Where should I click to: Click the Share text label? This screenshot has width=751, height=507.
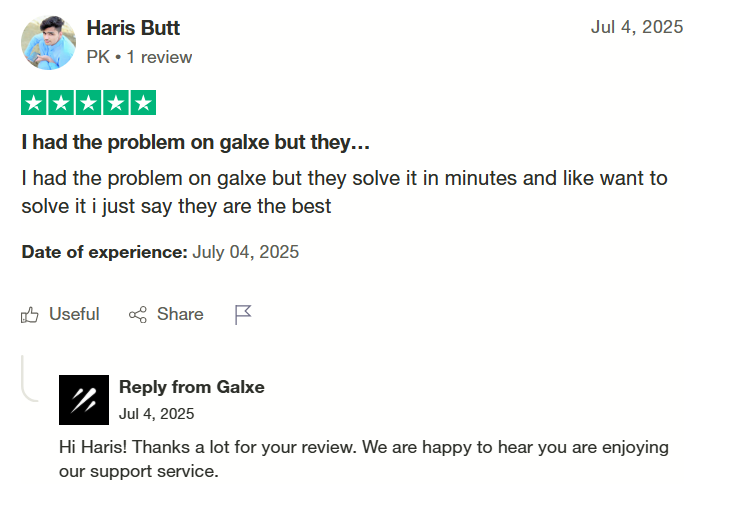(180, 314)
